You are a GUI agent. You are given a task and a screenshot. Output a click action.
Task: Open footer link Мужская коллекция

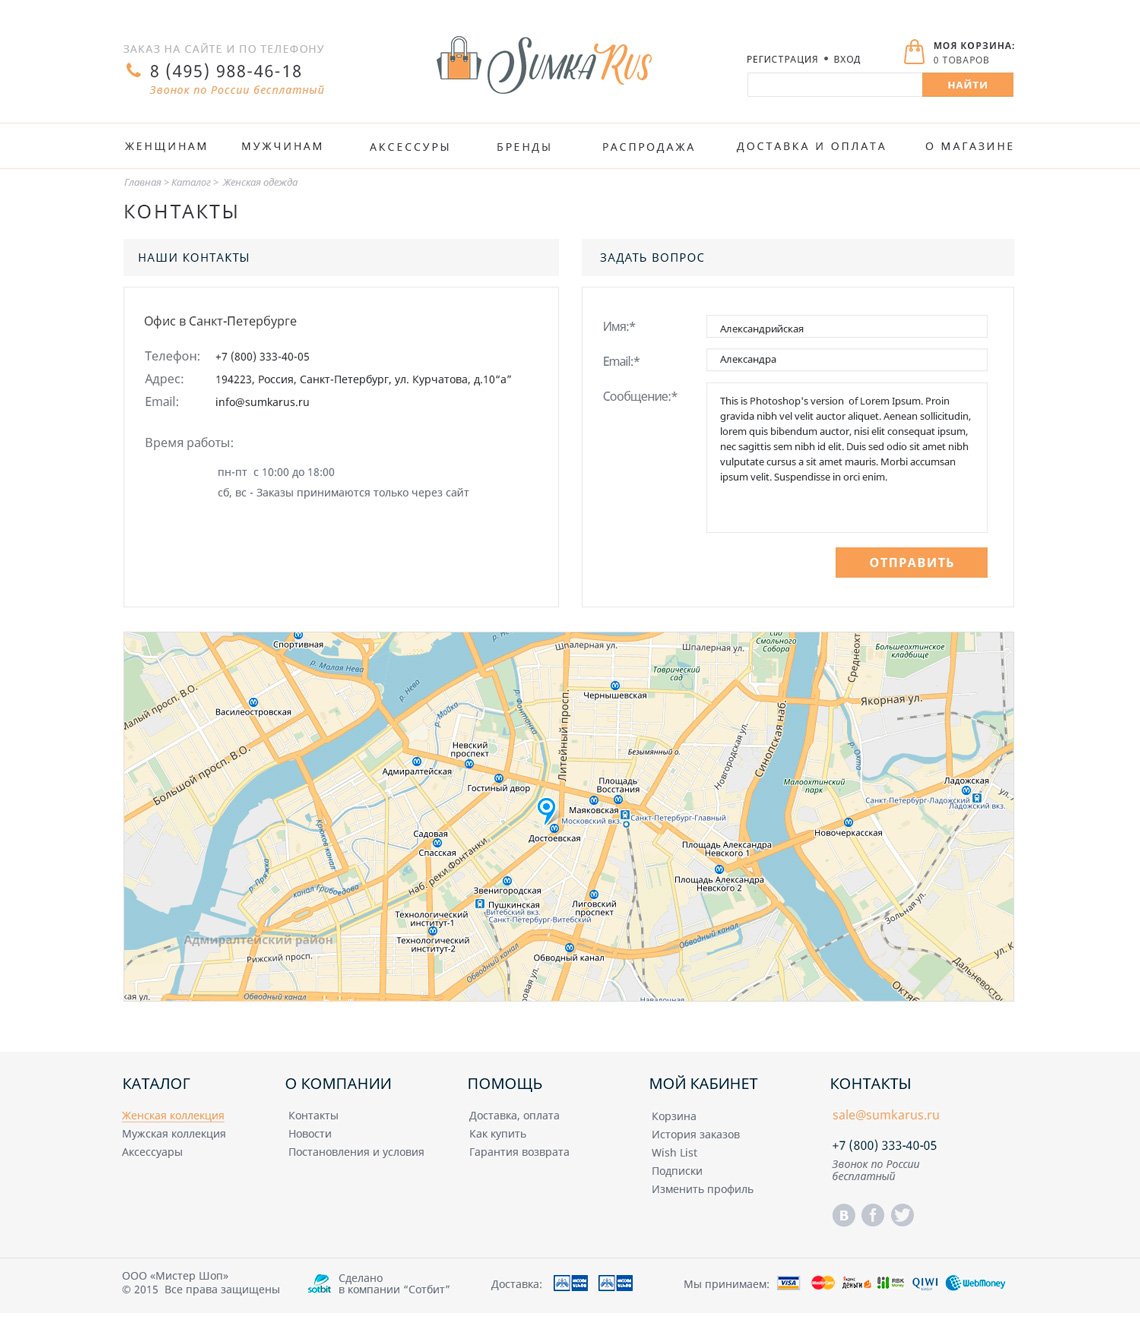tap(174, 1134)
